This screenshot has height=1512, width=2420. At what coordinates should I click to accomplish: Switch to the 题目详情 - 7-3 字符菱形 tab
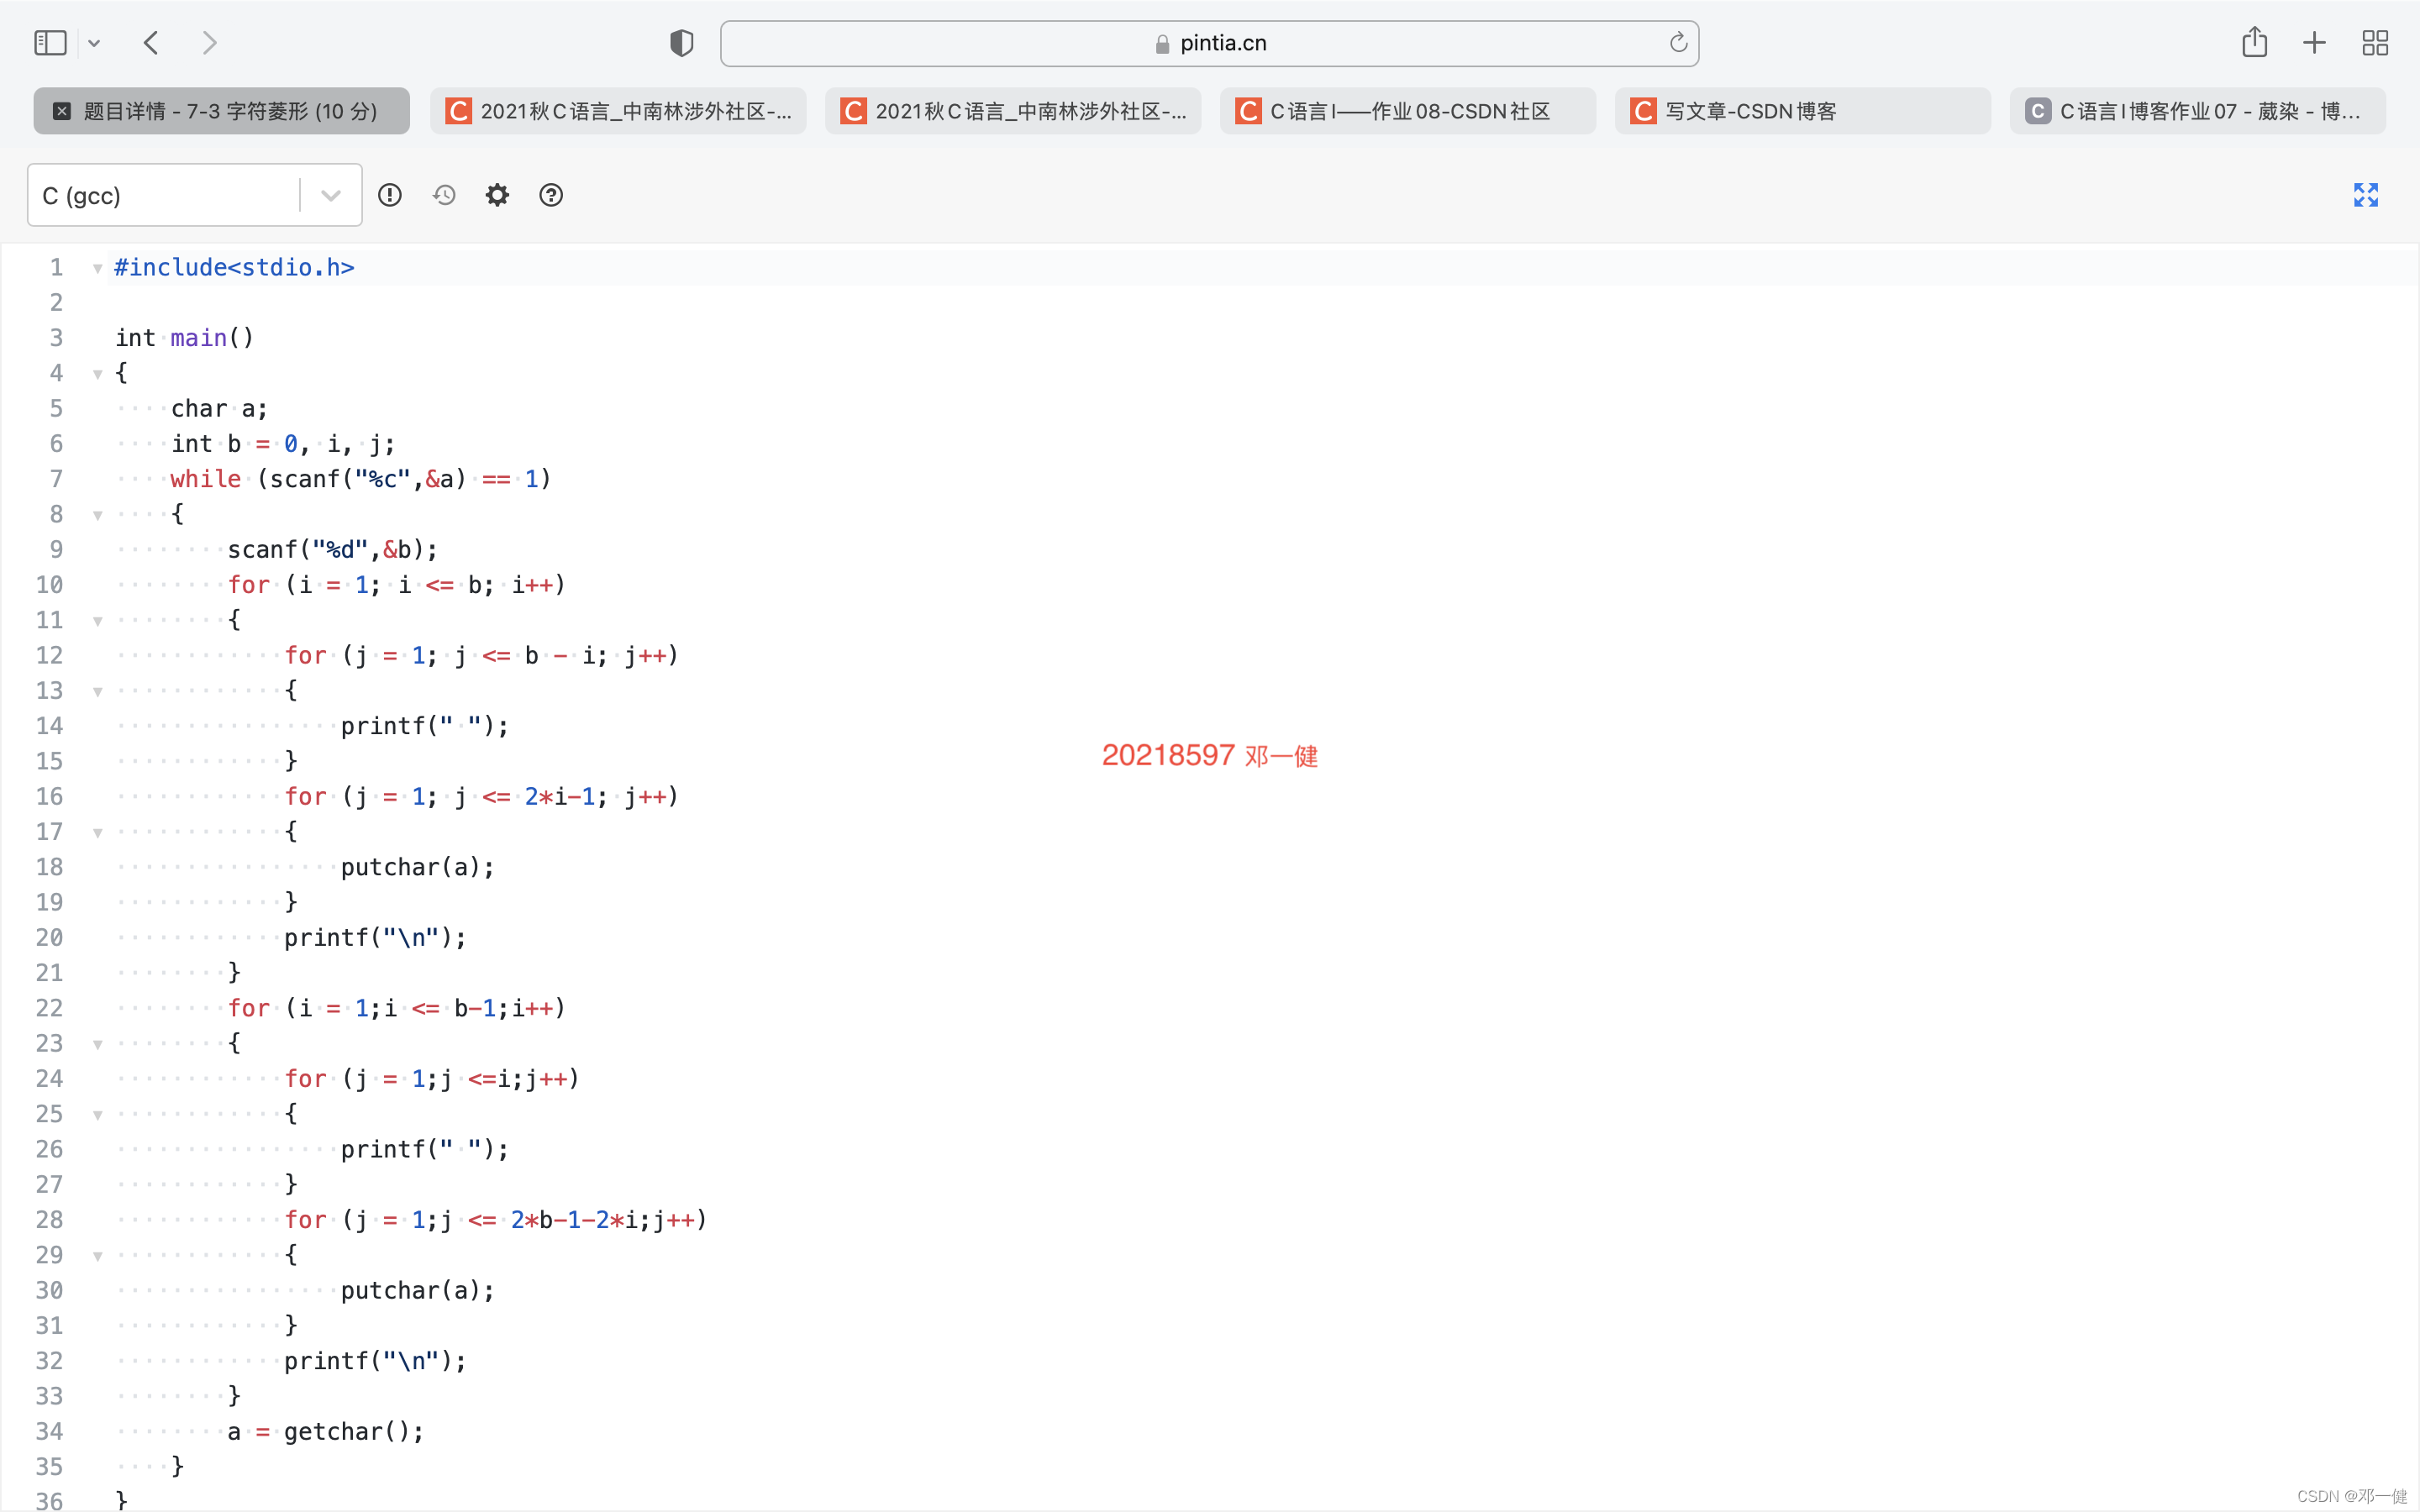click(x=221, y=111)
